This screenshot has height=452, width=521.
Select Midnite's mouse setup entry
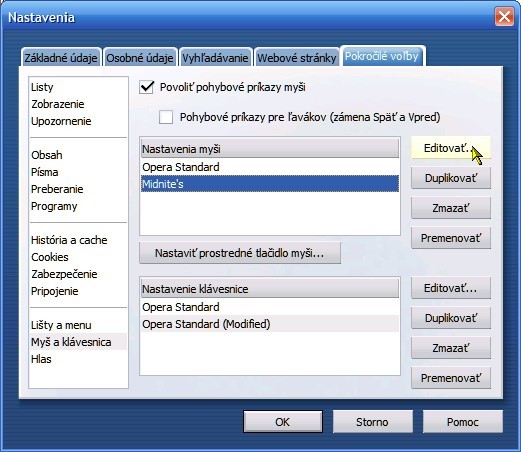270,184
